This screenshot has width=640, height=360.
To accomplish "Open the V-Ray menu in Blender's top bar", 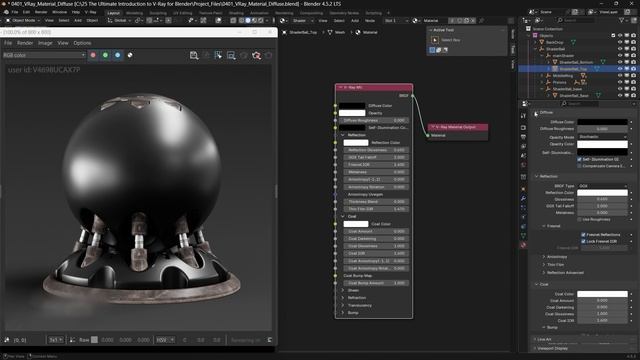I will 91,12.
